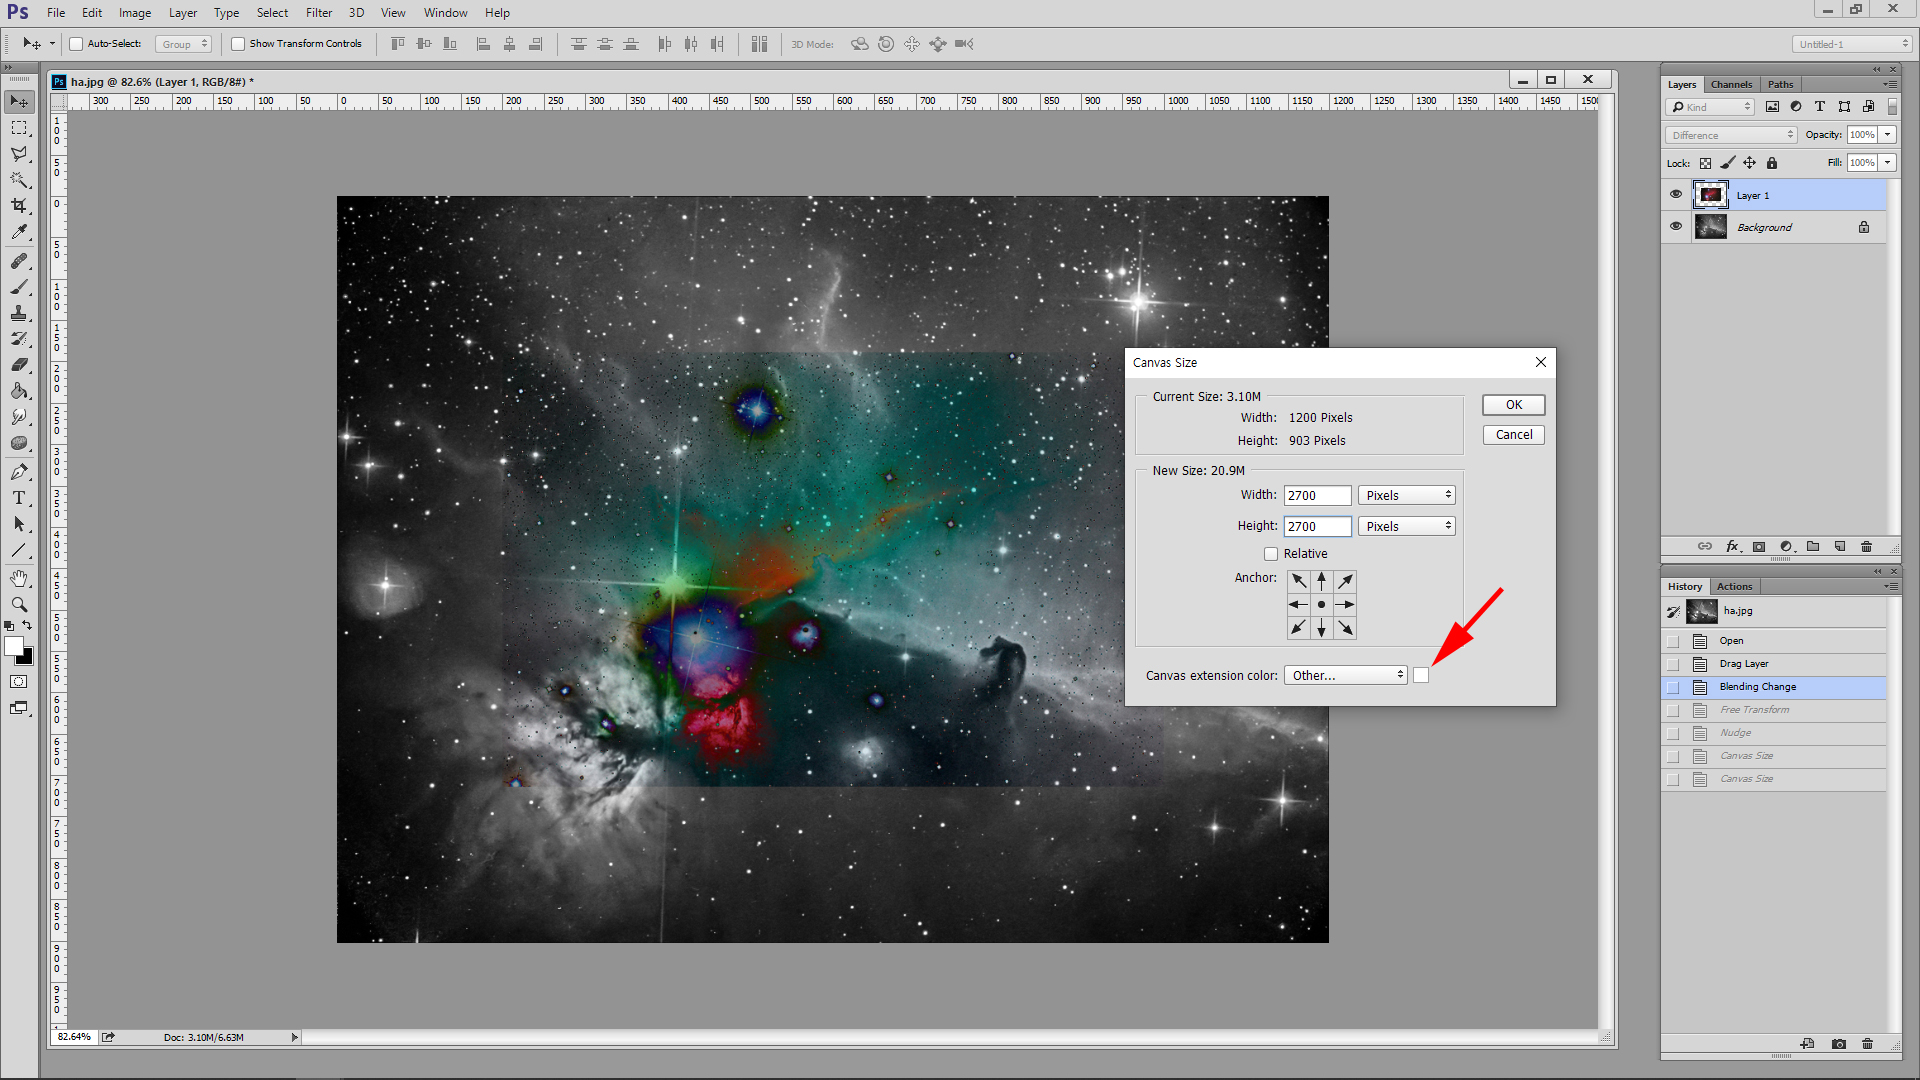Delete layer trash icon in Layers panel
Screen dimensions: 1920x1080
1866,546
